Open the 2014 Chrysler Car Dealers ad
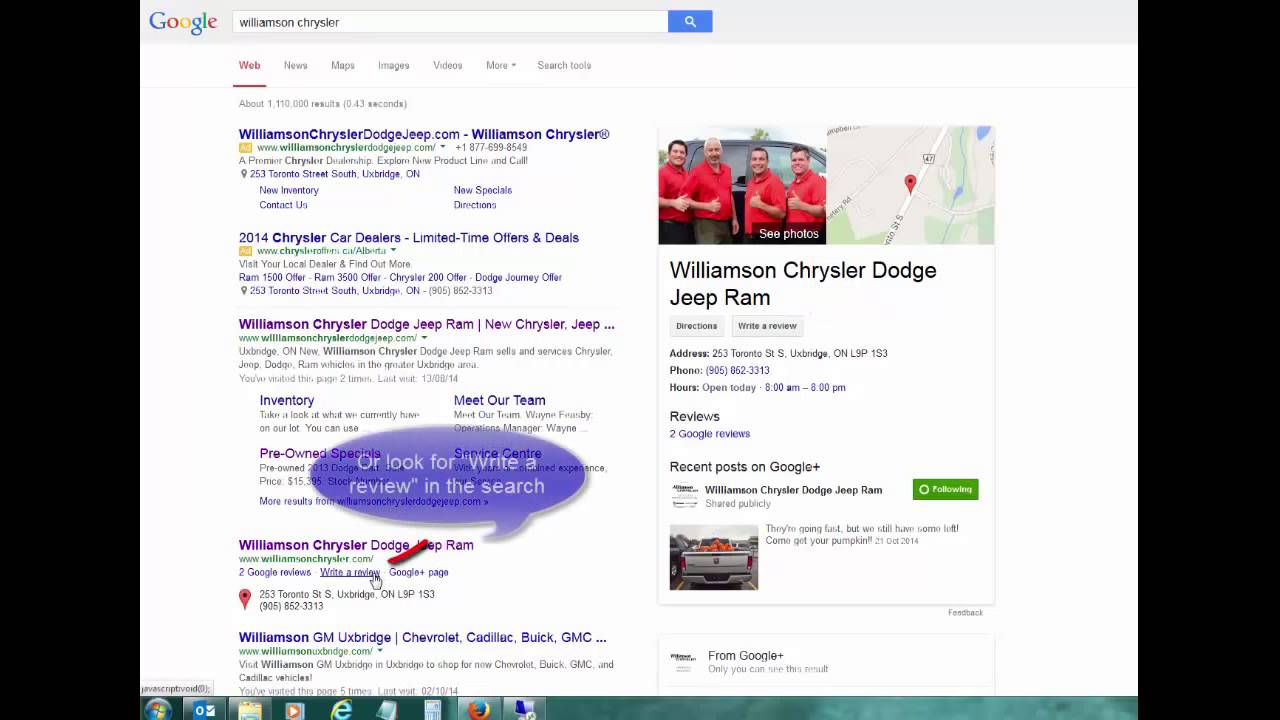The width and height of the screenshot is (1280, 720). 409,238
